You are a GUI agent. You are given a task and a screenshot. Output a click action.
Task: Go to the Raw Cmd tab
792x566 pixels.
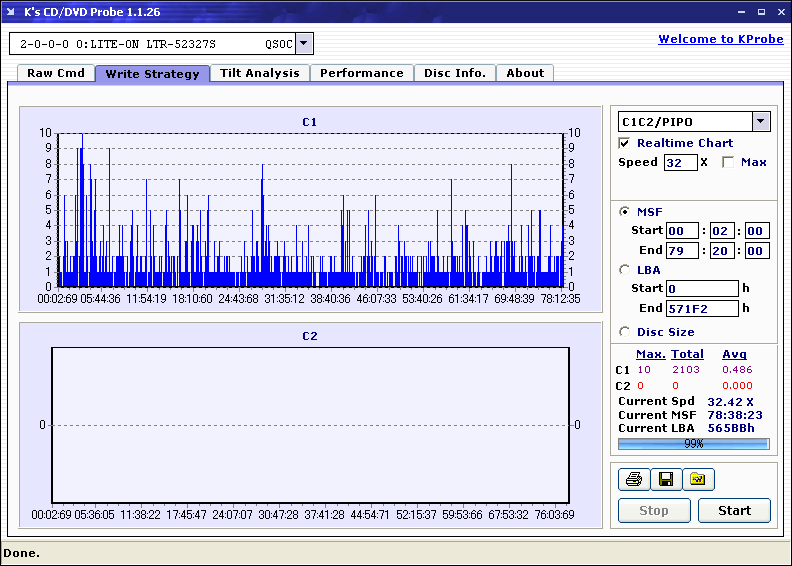[x=56, y=73]
